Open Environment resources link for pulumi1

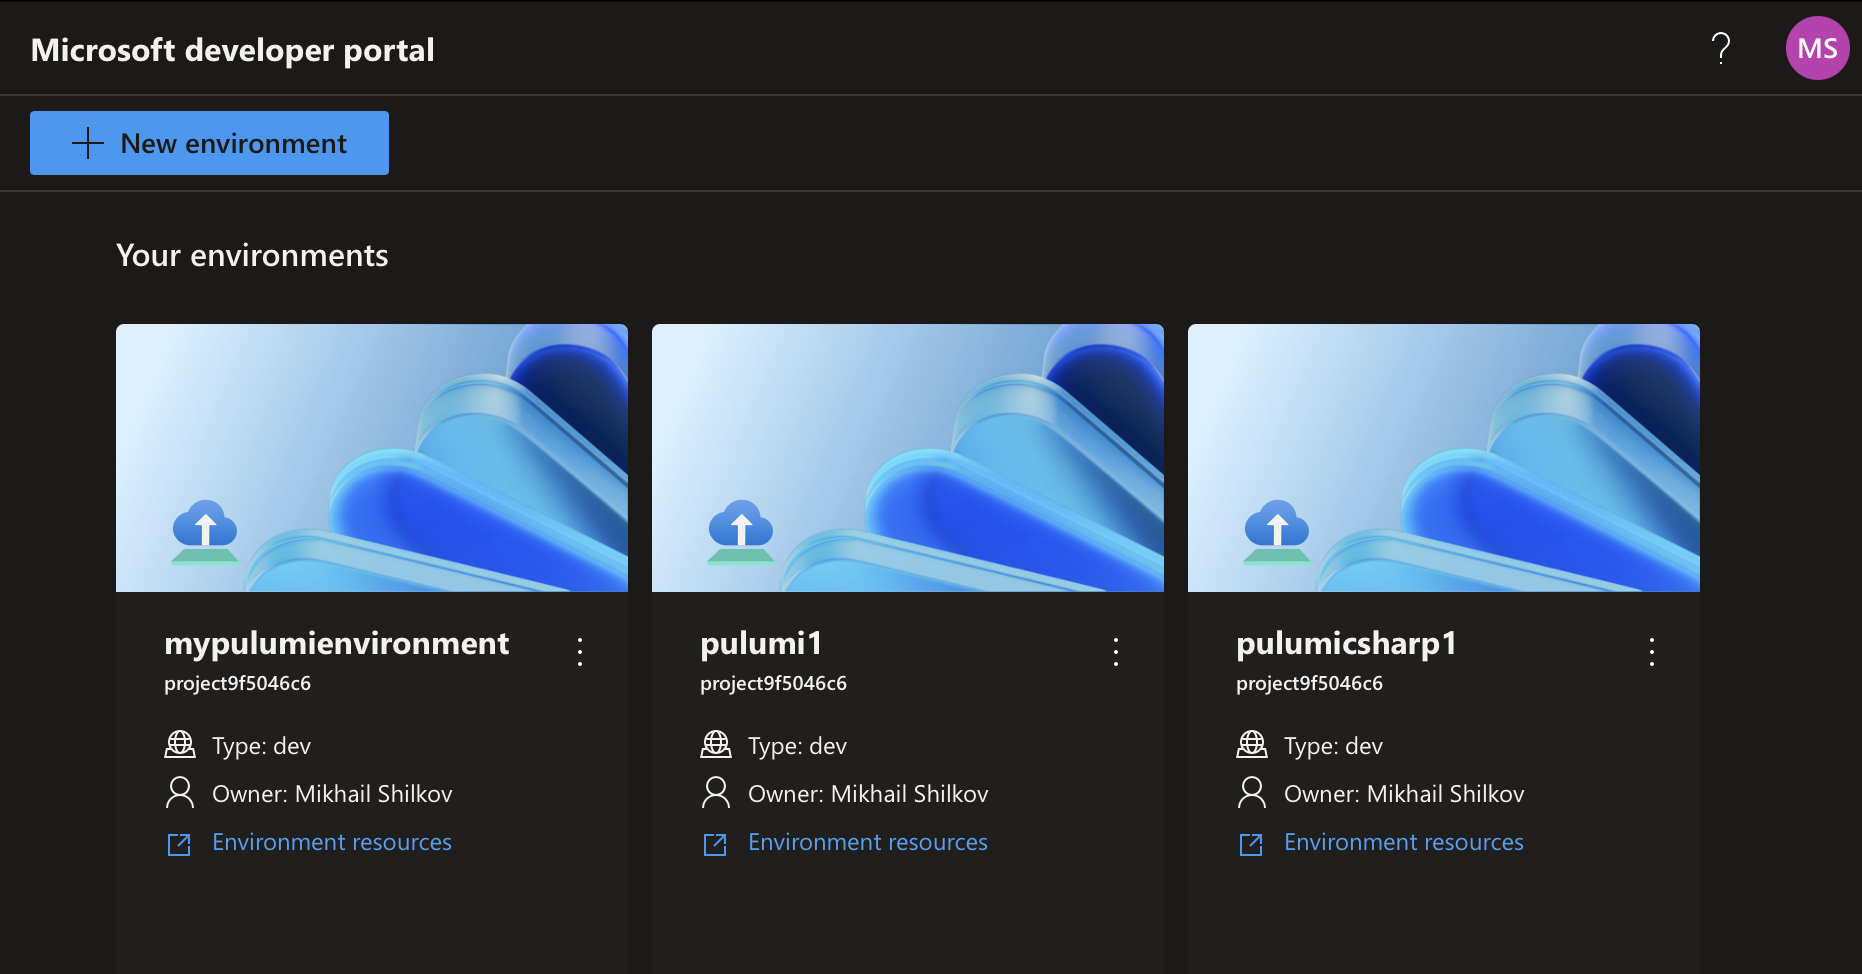click(868, 842)
